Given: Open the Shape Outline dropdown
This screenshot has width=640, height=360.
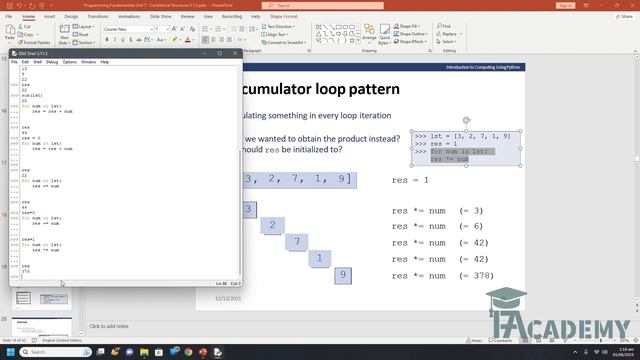Looking at the screenshot, I should tap(411, 34).
